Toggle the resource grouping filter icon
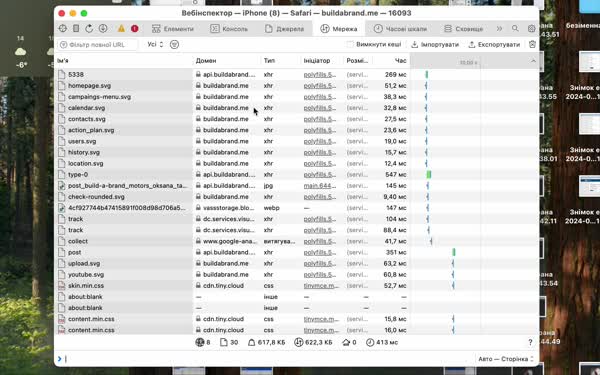The image size is (600, 375). 174,44
